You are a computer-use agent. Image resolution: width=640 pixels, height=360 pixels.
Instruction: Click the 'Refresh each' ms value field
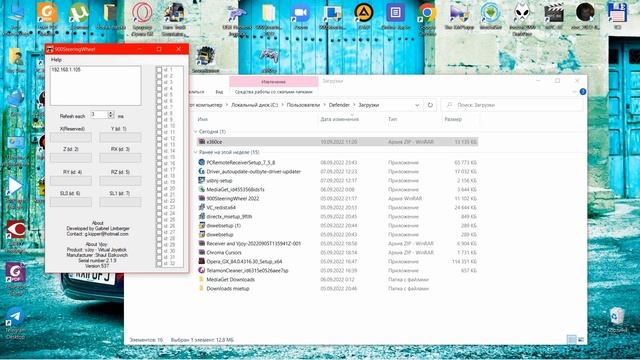coord(99,115)
